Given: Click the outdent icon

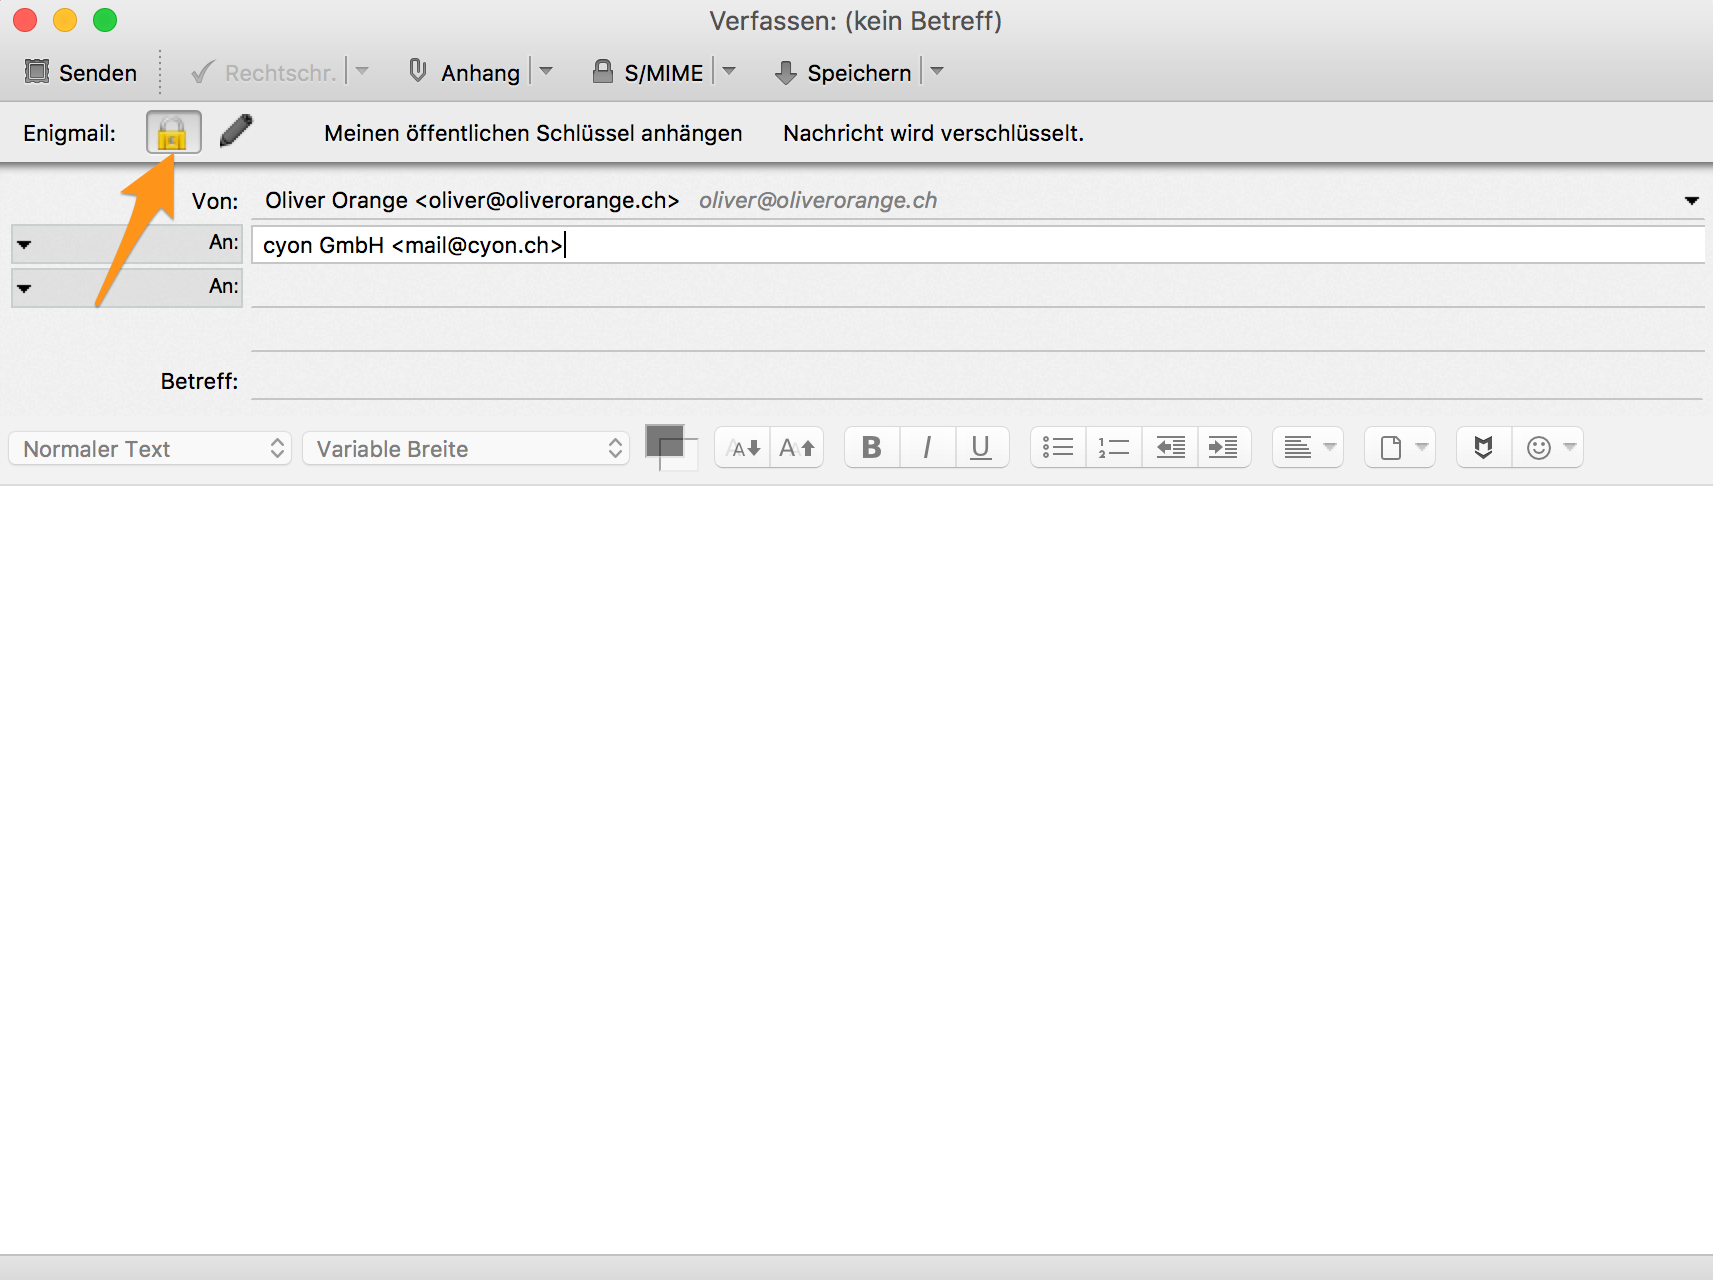Looking at the screenshot, I should [1170, 447].
